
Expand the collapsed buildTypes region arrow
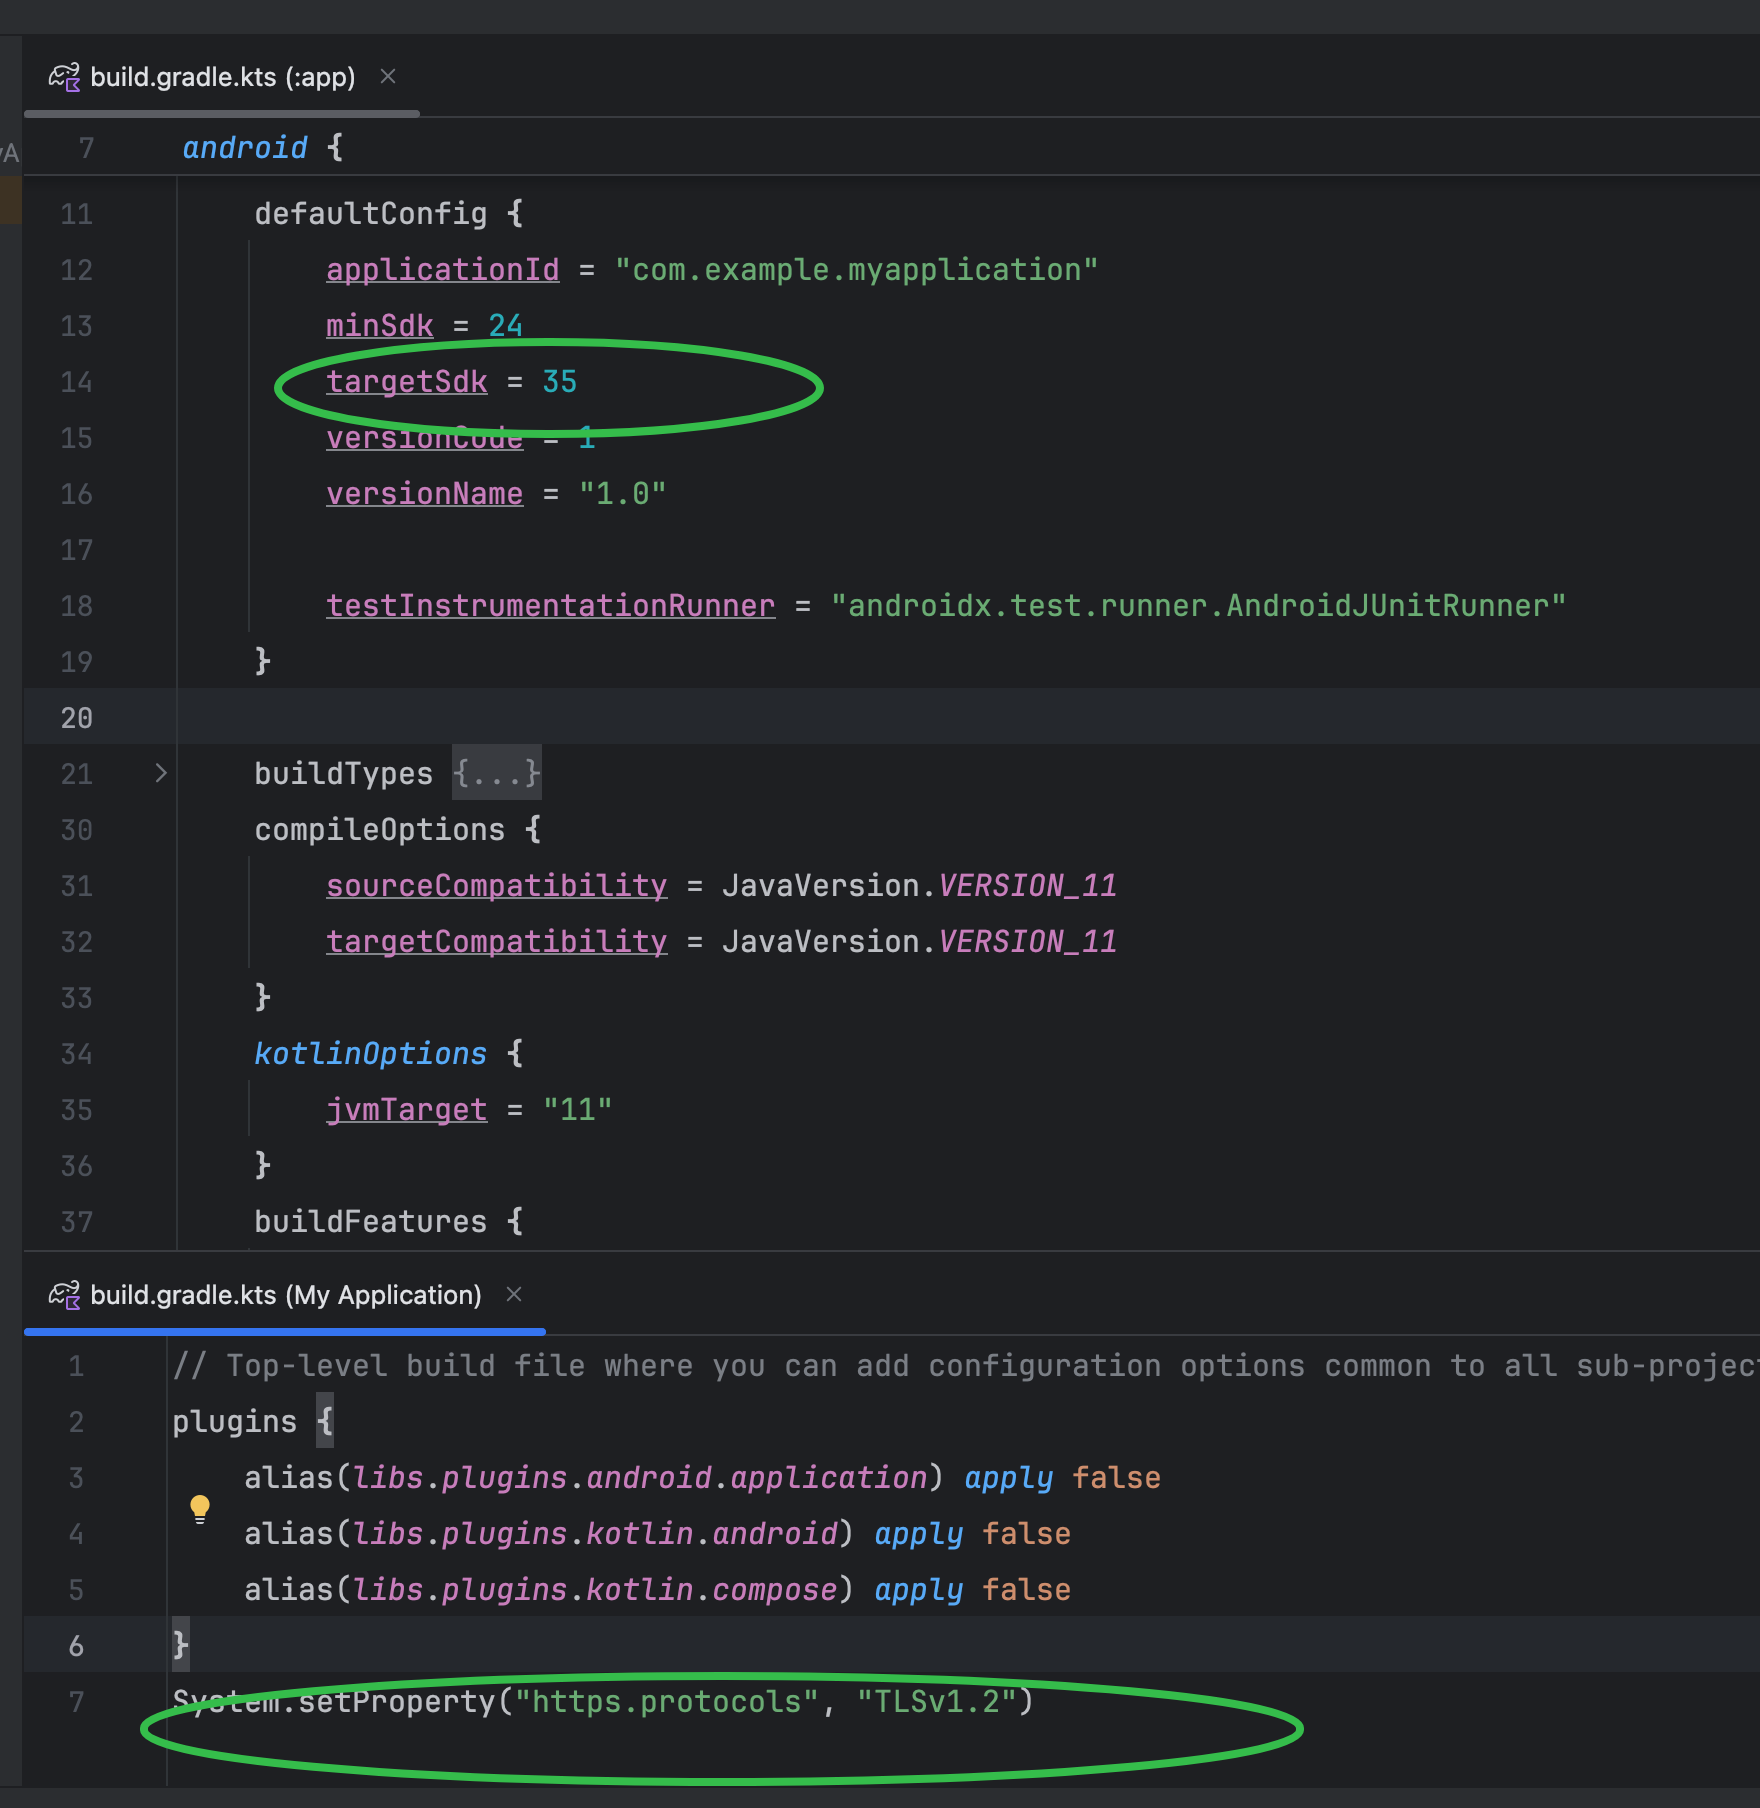160,772
